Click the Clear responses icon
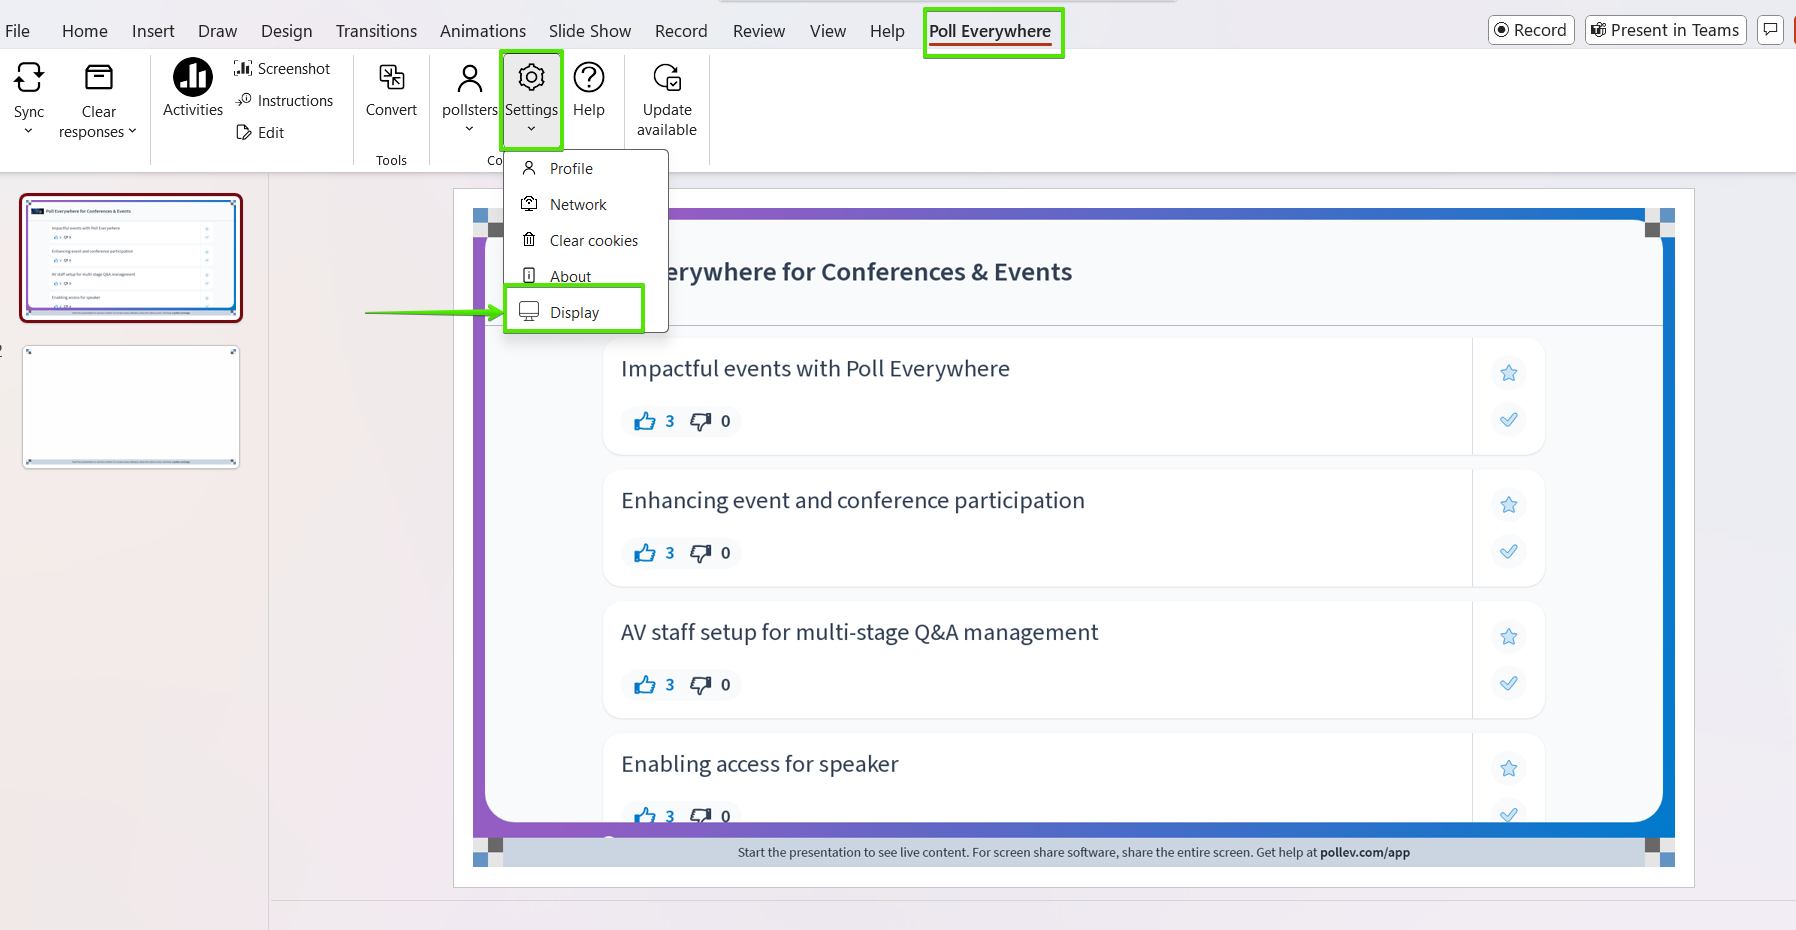The height and width of the screenshot is (930, 1796). pyautogui.click(x=99, y=77)
